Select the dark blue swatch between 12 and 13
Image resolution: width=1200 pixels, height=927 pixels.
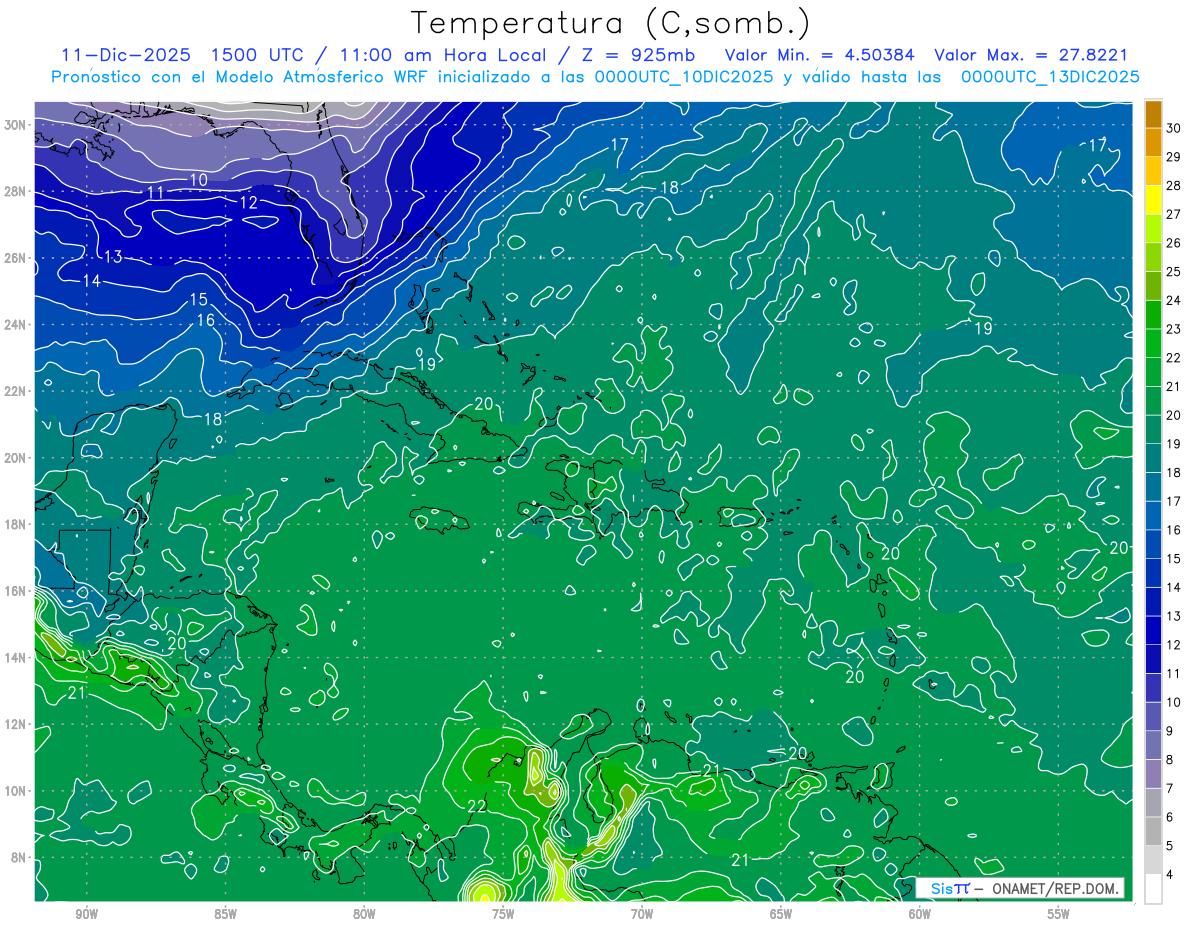pos(1153,630)
